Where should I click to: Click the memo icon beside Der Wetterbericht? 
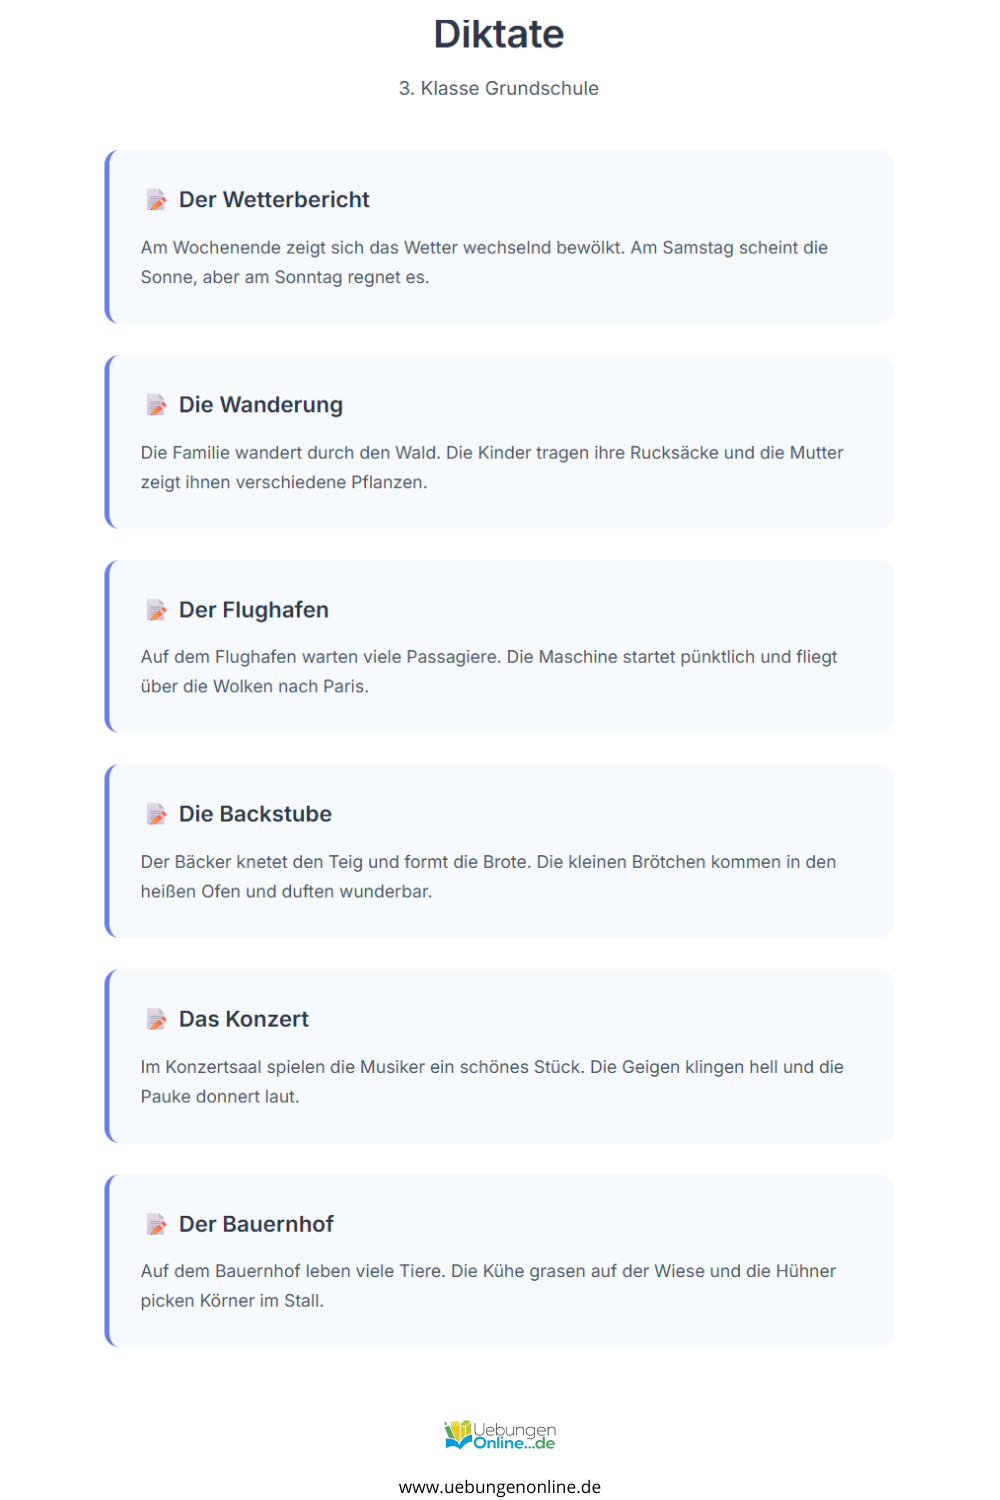pos(157,200)
